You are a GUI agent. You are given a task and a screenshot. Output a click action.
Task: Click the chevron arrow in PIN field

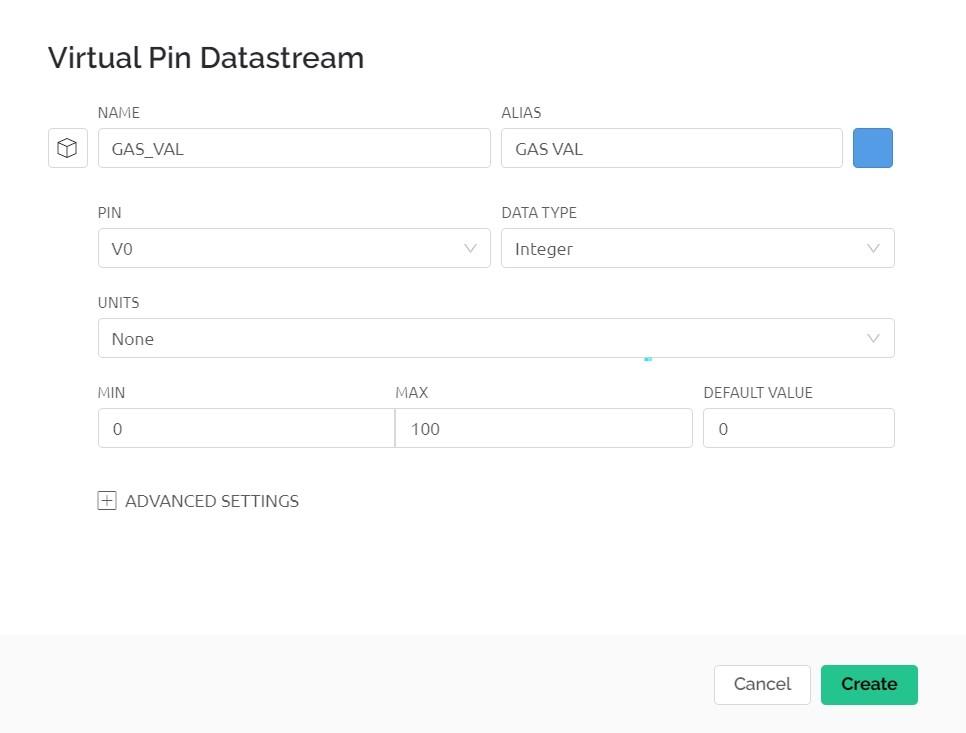pyautogui.click(x=471, y=249)
